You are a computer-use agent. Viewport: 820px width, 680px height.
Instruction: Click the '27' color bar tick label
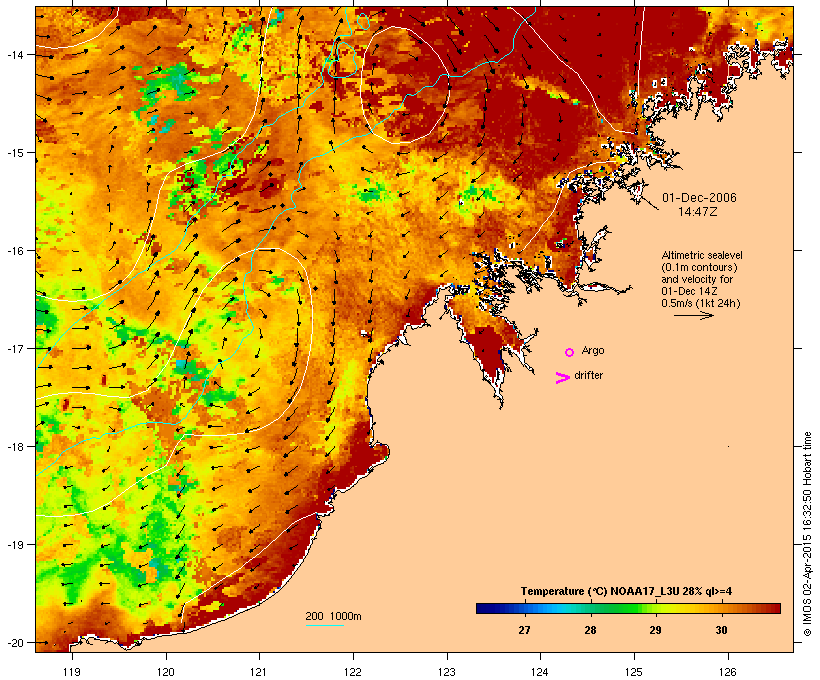(x=525, y=630)
